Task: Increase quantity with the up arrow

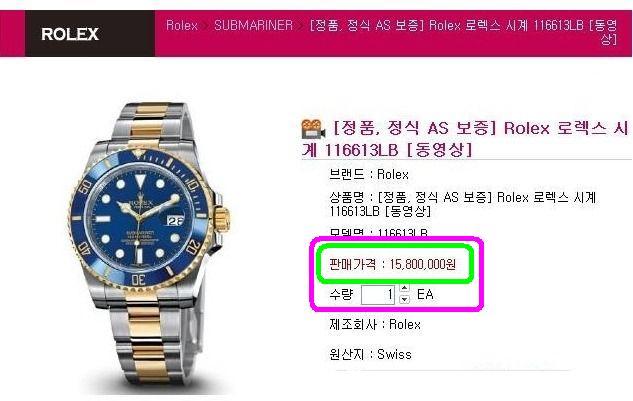Action: point(404,288)
